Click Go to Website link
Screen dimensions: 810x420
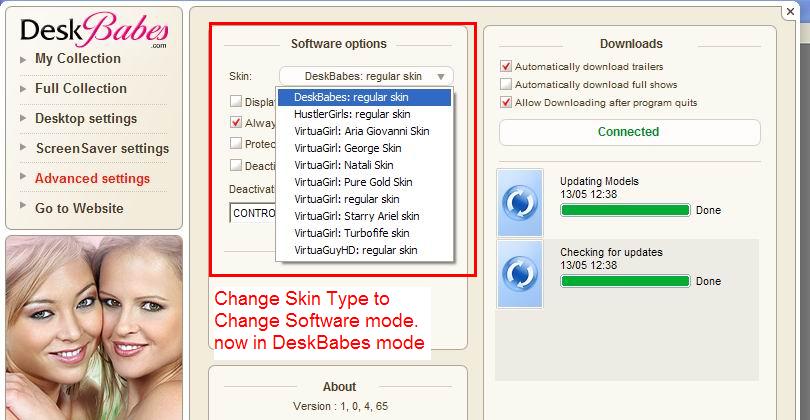(x=79, y=208)
